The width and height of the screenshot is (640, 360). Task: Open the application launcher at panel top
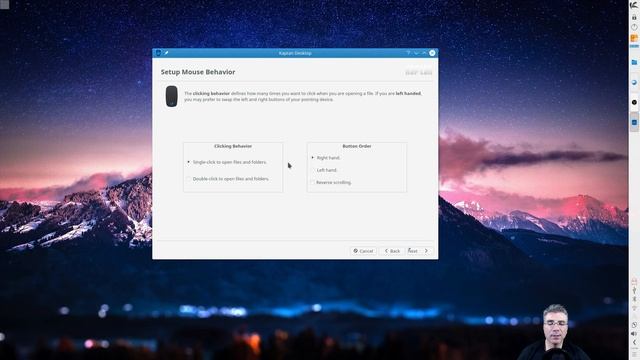(x=634, y=5)
